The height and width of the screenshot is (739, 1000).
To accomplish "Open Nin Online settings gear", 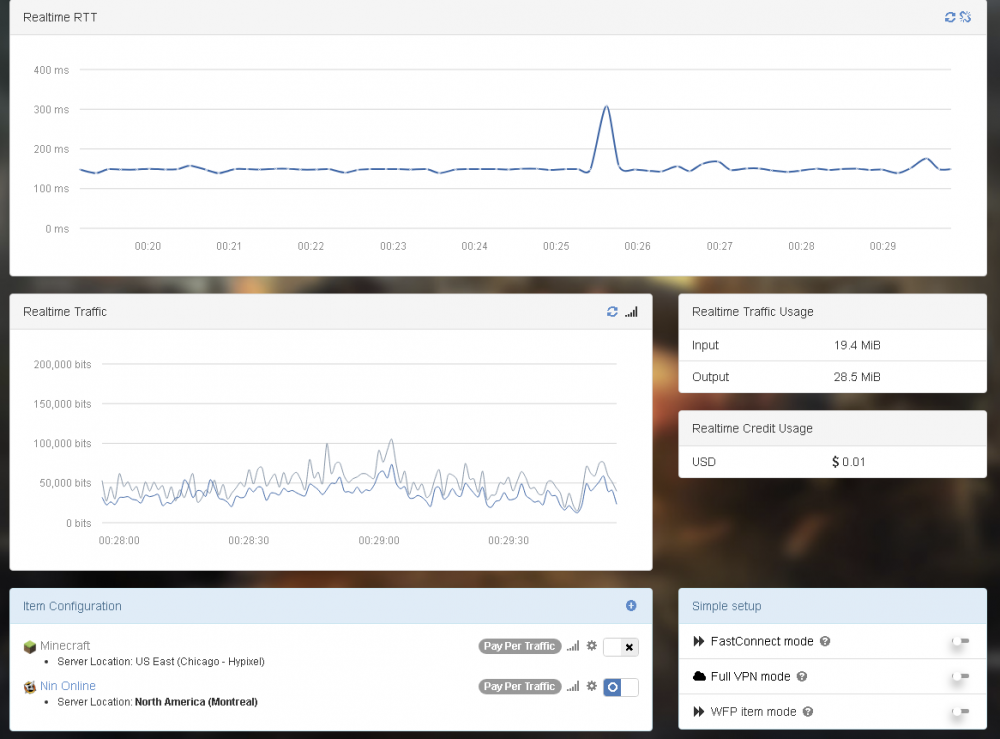I will [x=591, y=686].
